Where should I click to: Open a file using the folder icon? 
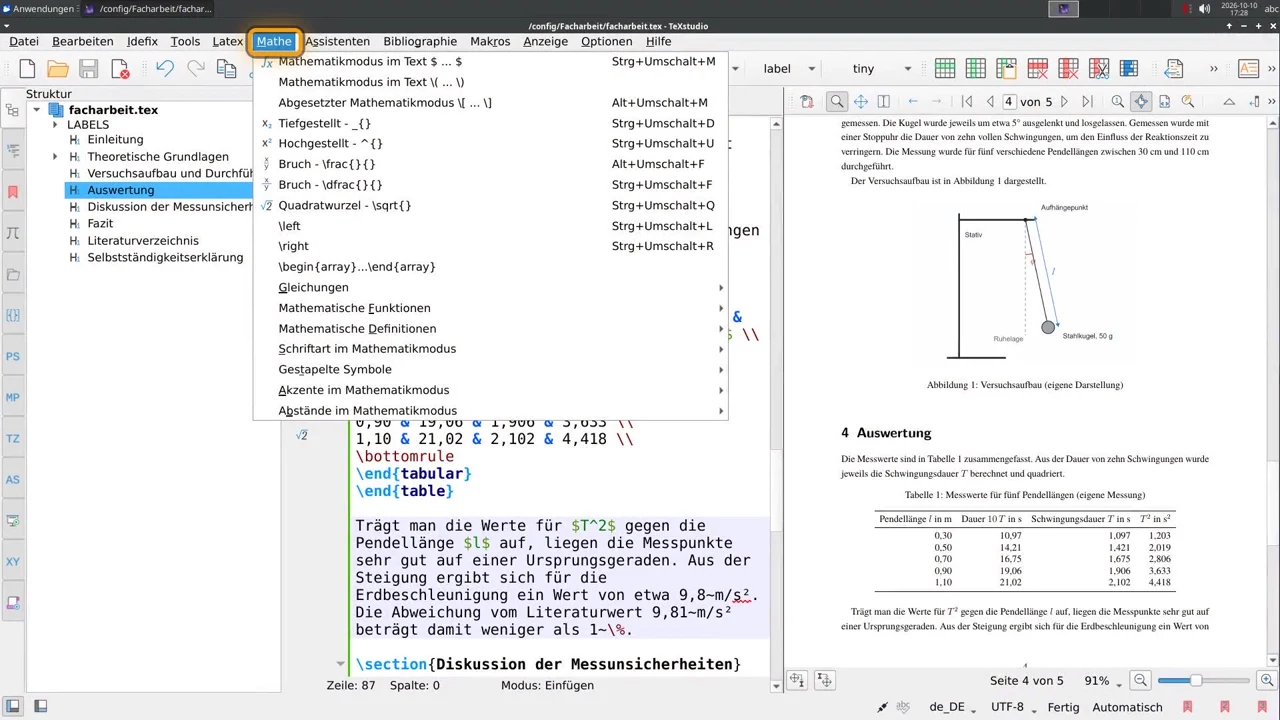58,69
